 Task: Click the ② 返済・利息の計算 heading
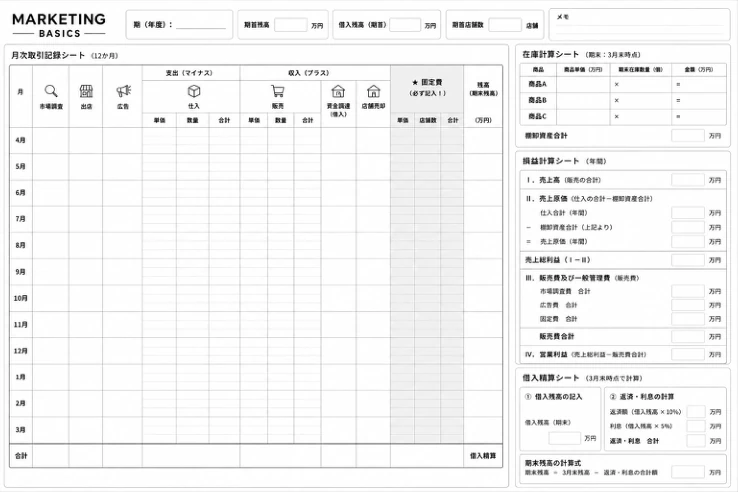(x=642, y=397)
